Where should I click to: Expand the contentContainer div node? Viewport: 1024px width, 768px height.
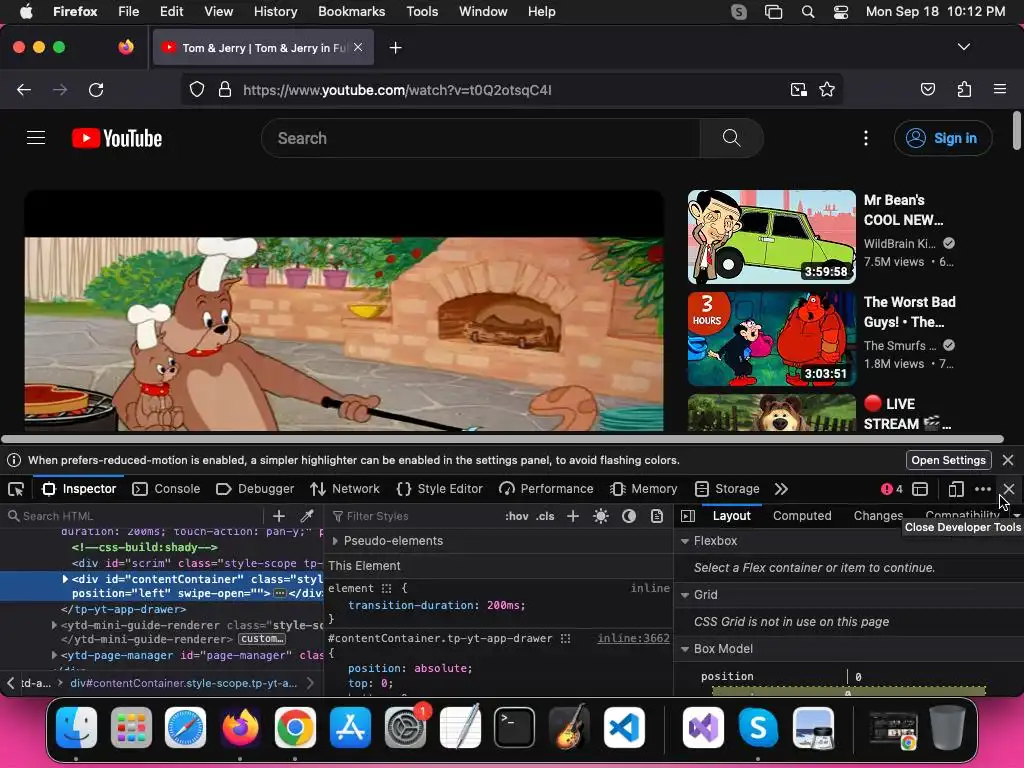click(65, 579)
